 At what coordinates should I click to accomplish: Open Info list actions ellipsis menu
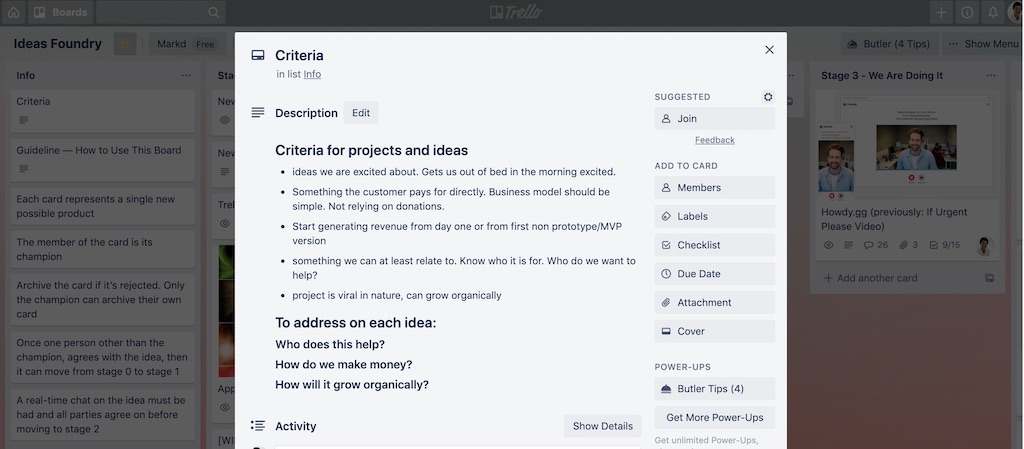tap(186, 76)
